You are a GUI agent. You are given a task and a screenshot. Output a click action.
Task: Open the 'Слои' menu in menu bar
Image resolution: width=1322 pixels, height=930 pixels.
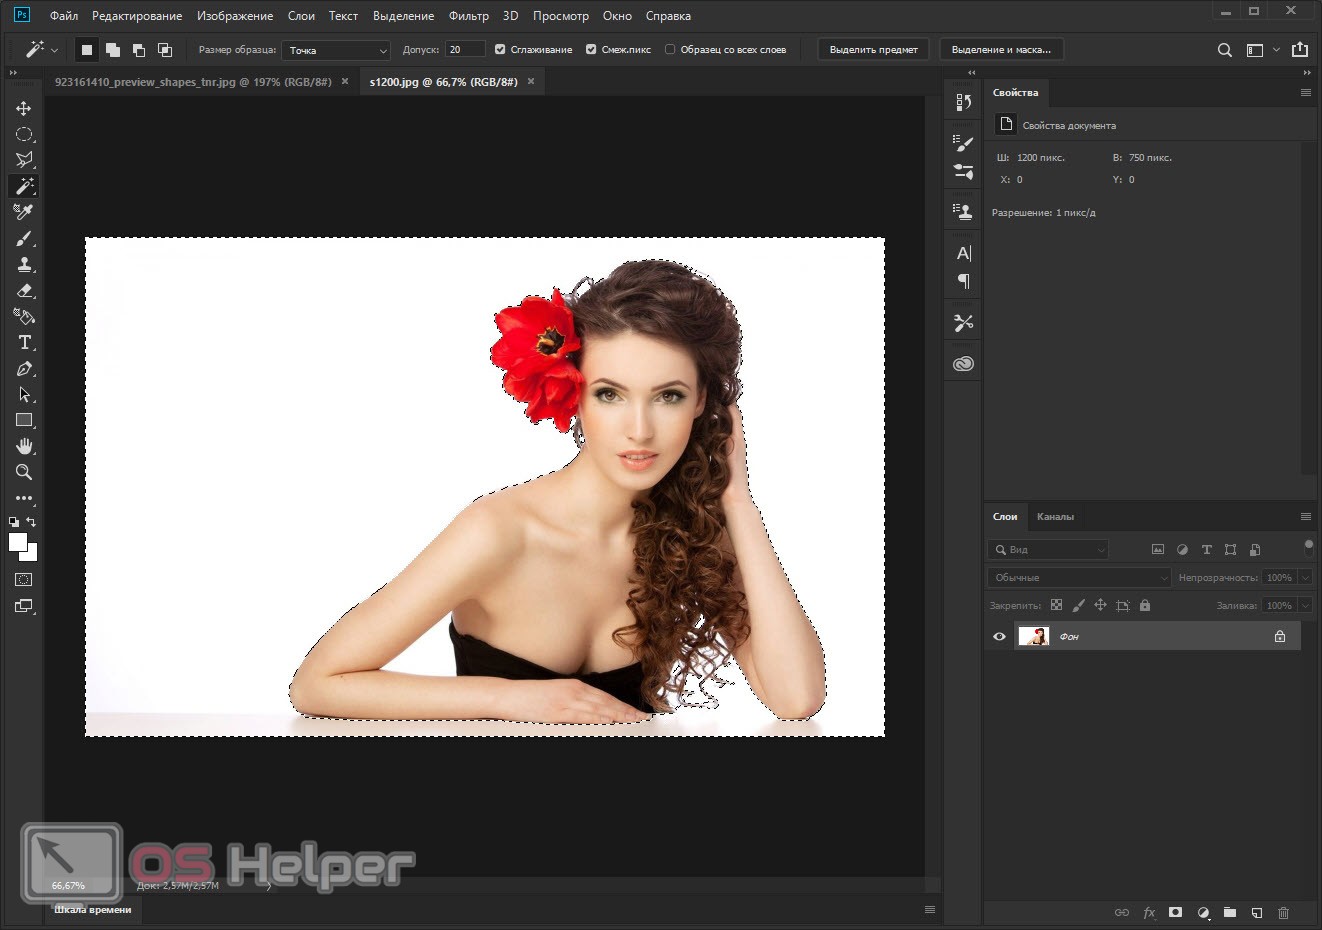301,16
